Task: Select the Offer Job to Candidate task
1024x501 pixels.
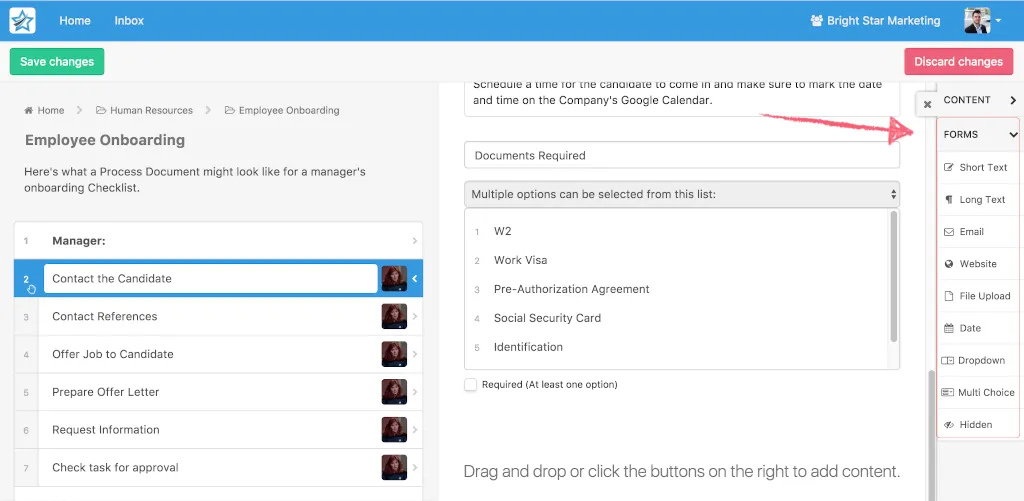Action: point(218,354)
